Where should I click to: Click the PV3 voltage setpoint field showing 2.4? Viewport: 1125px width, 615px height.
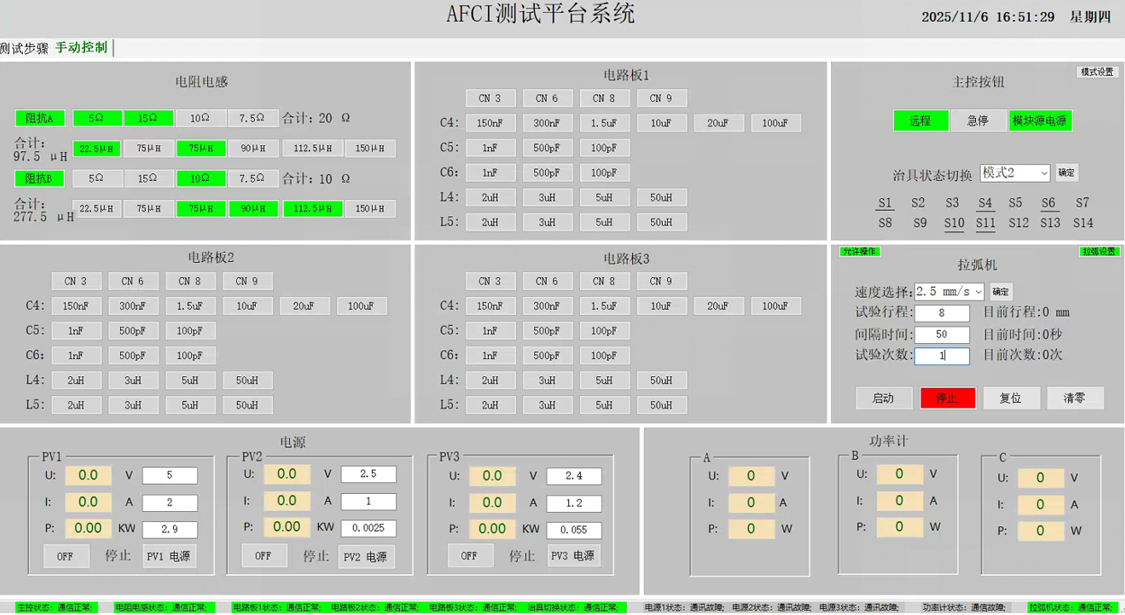coord(573,476)
